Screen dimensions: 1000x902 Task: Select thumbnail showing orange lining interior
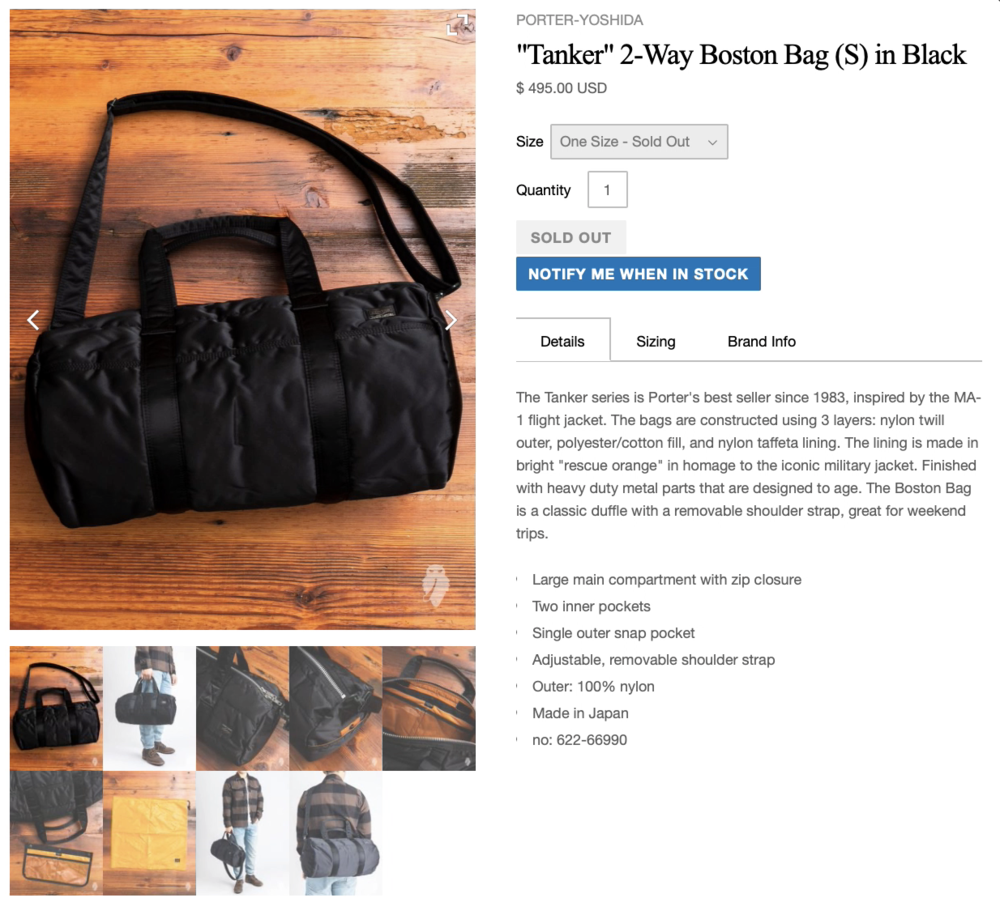(429, 708)
